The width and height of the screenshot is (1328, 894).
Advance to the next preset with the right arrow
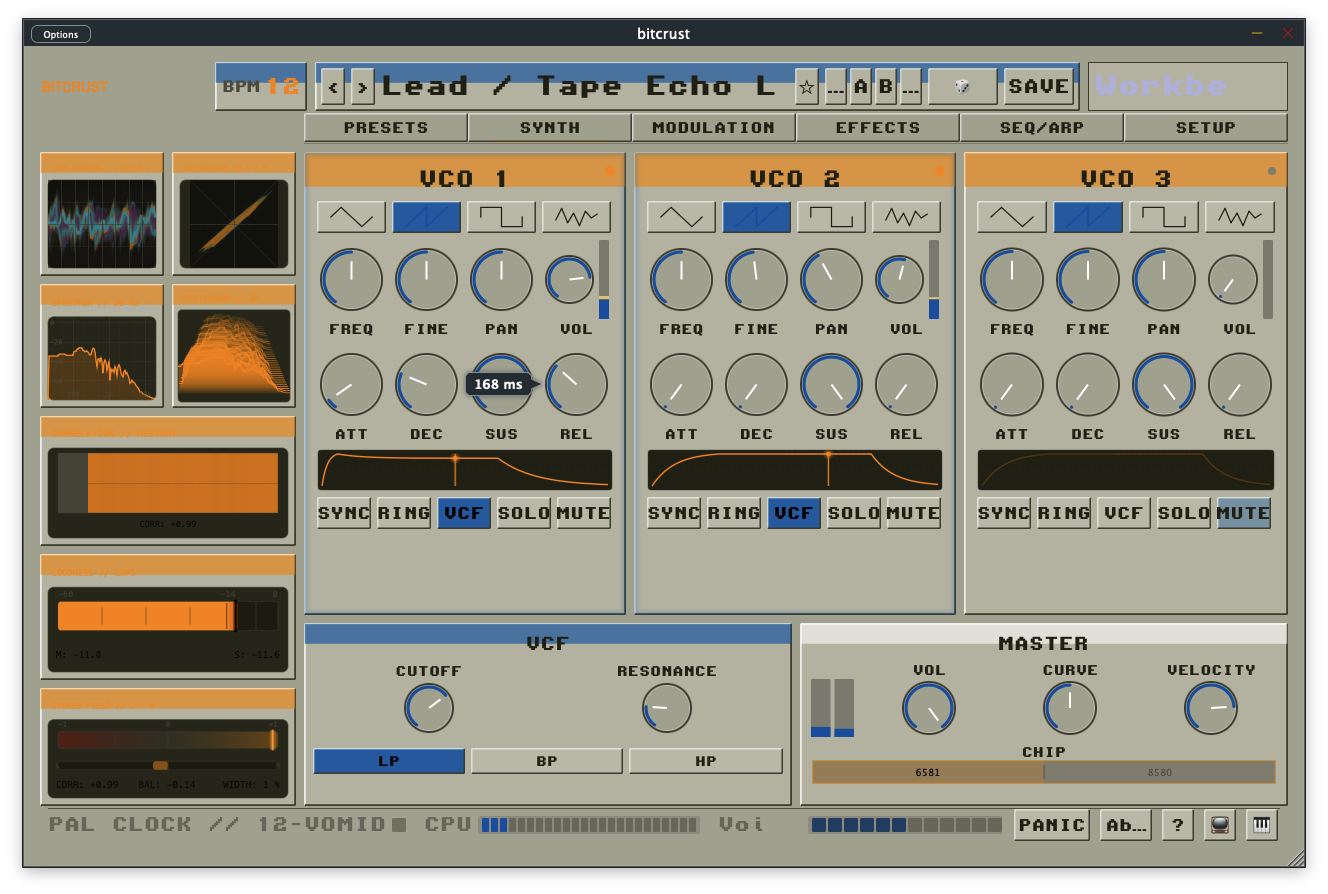click(360, 87)
